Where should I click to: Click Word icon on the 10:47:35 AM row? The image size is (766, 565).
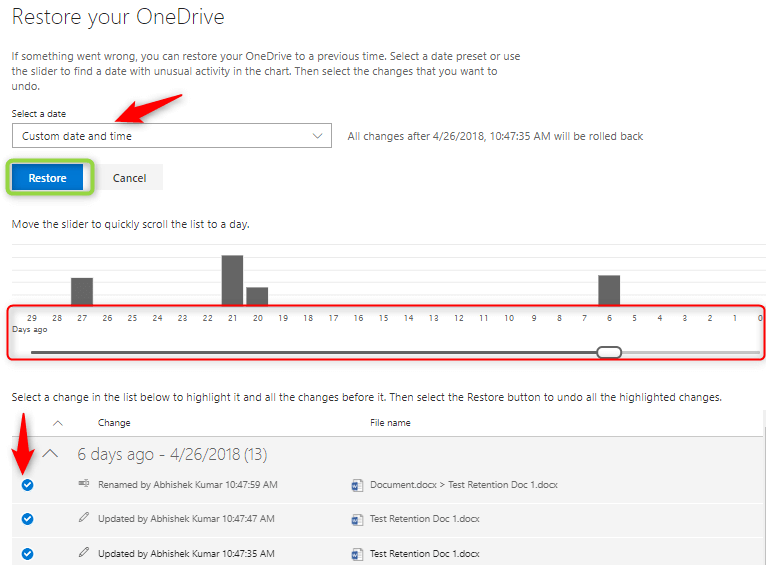pyautogui.click(x=357, y=554)
